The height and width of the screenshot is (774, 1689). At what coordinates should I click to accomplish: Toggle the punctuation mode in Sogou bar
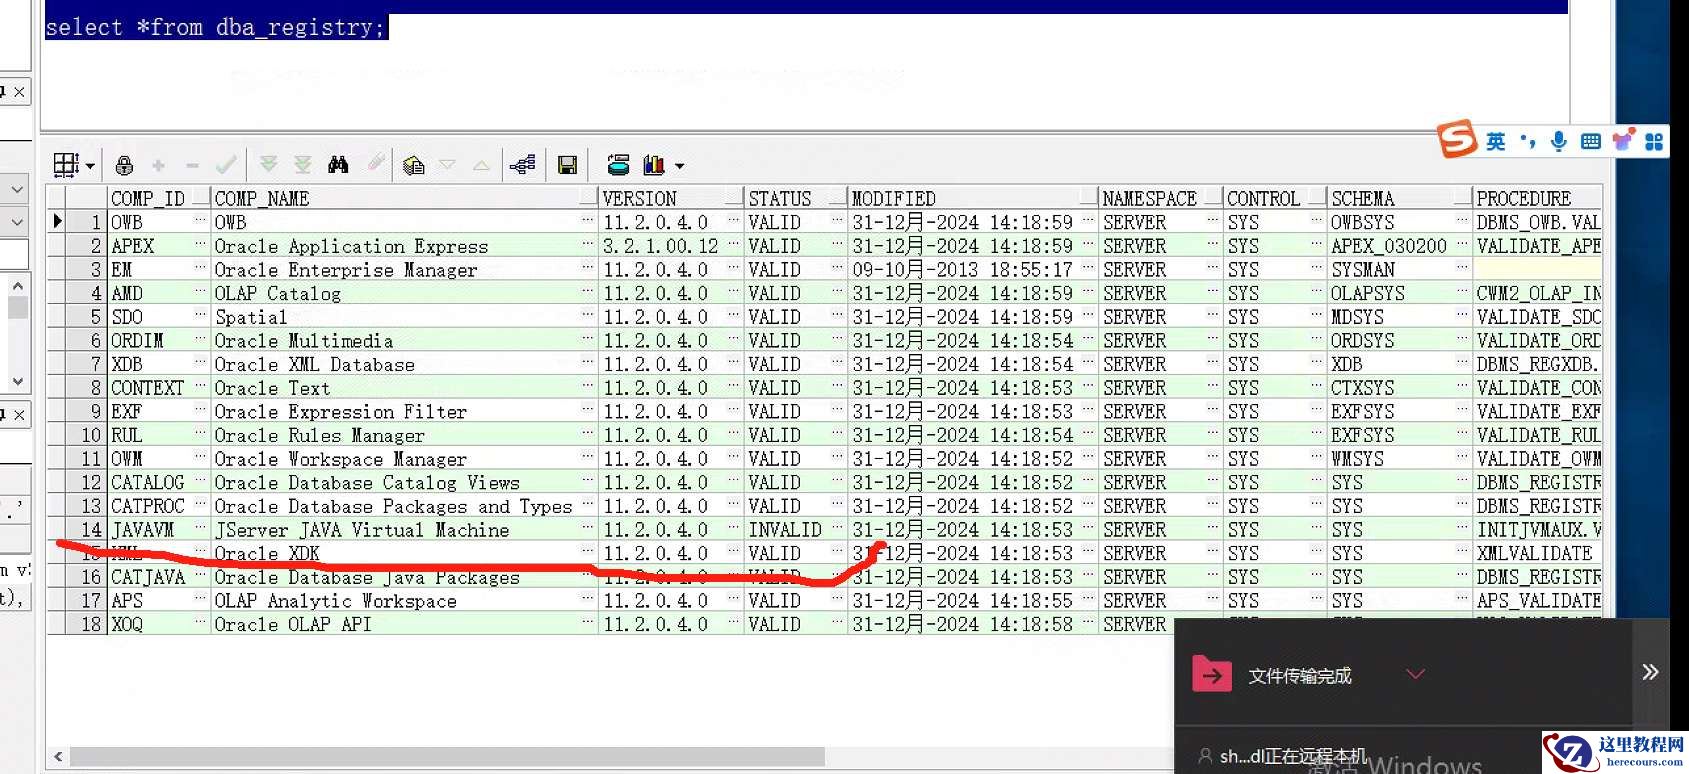pyautogui.click(x=1527, y=141)
